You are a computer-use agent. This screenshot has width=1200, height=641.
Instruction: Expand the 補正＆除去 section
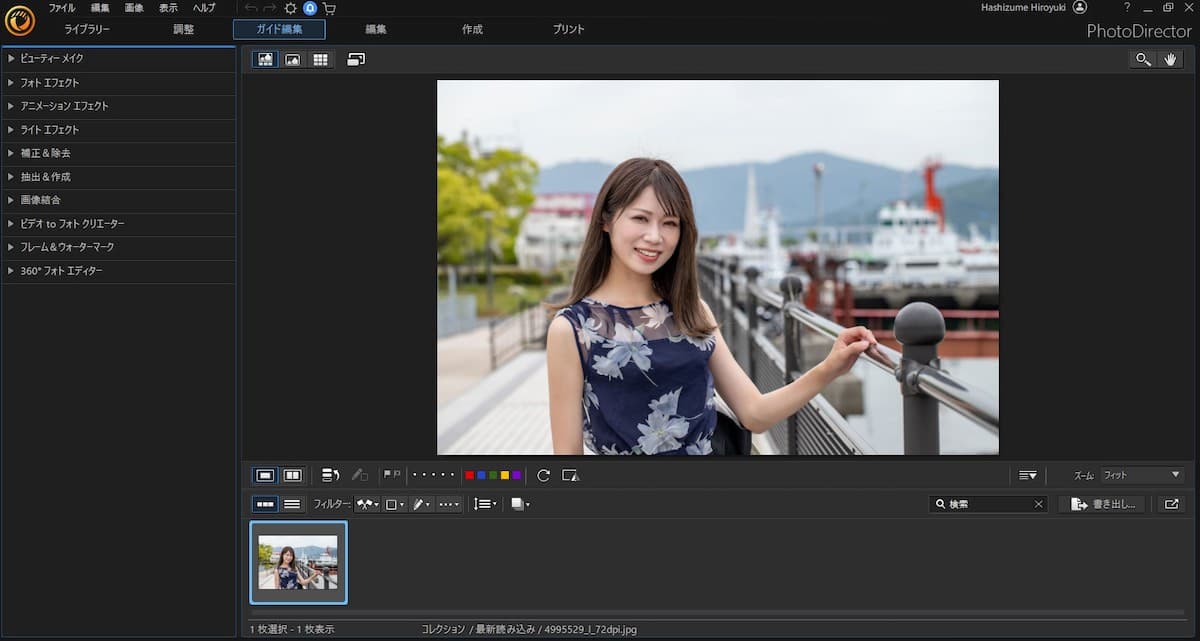45,153
